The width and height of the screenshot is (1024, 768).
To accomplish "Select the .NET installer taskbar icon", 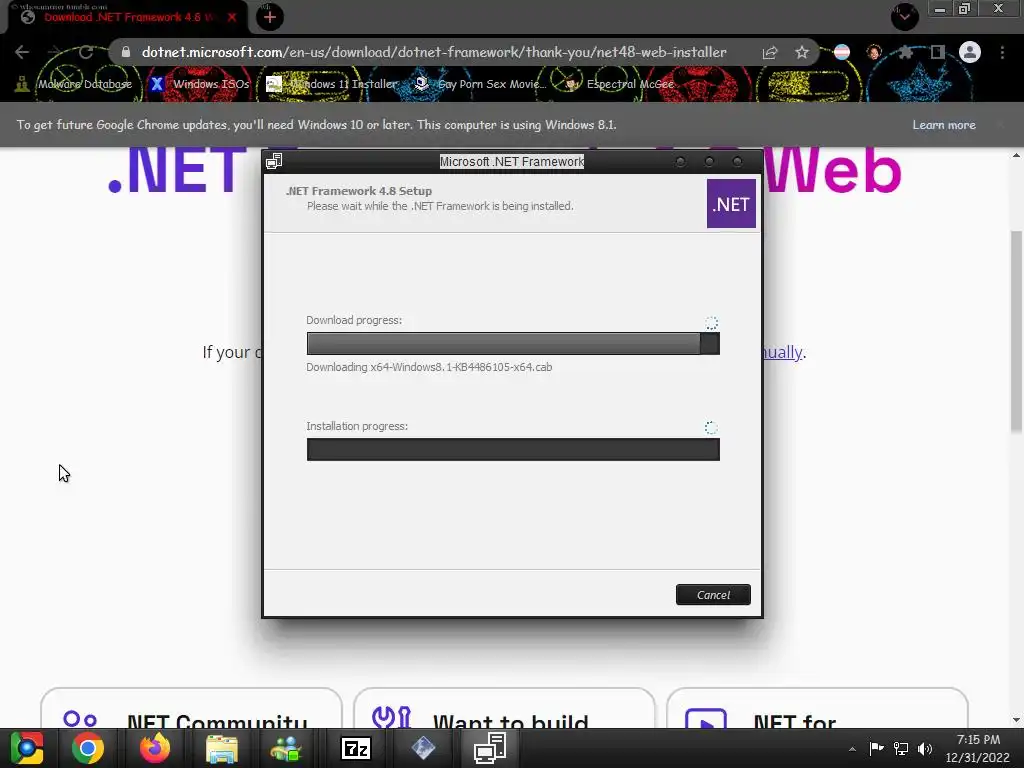I will pyautogui.click(x=490, y=748).
